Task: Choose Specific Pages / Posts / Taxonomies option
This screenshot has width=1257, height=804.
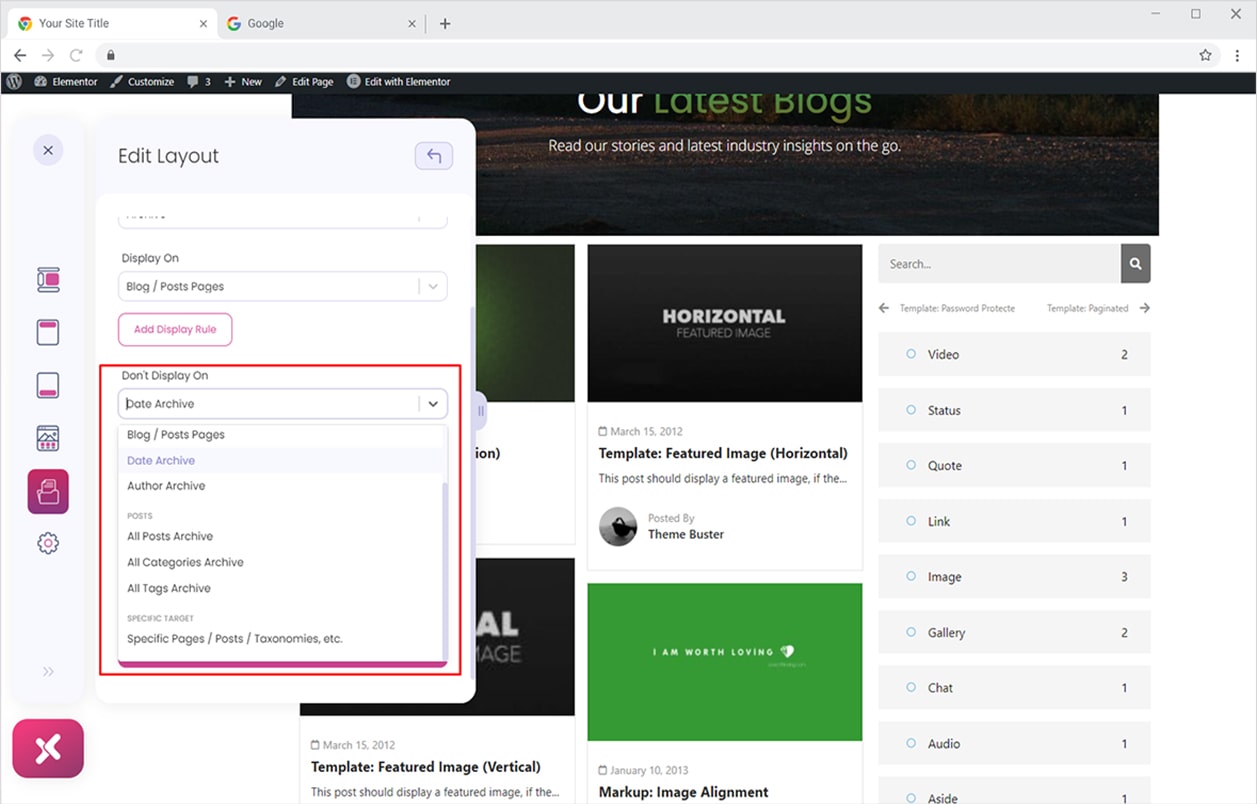Action: coord(281,639)
